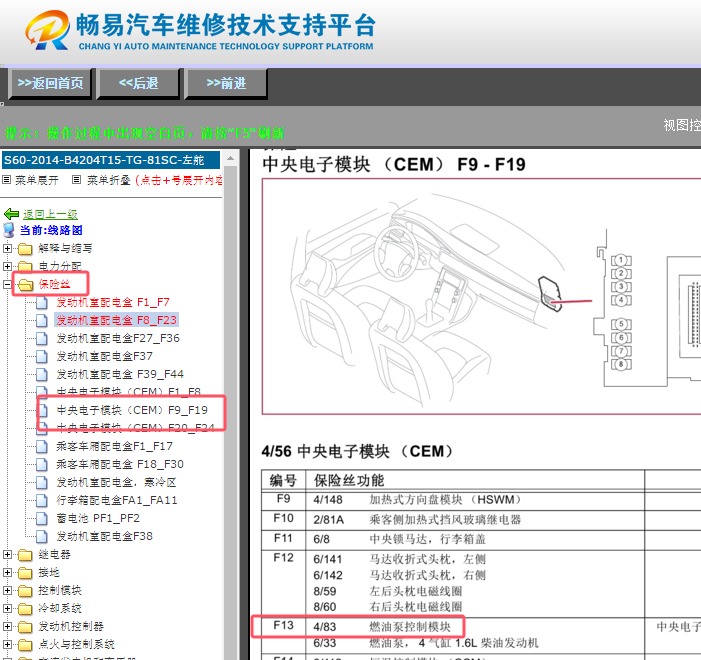Click the 保险丝功能 column header
Screen dimensions: 701x660
click(349, 481)
